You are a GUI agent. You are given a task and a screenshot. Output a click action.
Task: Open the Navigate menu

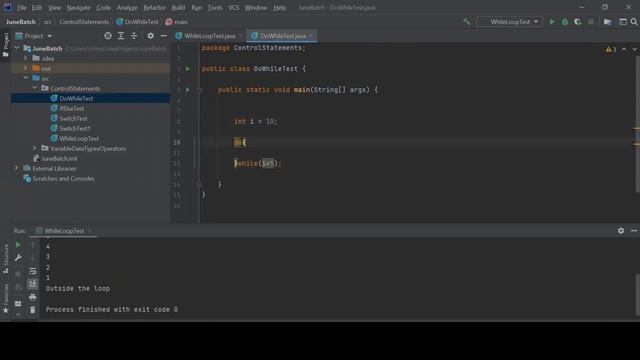[x=78, y=8]
